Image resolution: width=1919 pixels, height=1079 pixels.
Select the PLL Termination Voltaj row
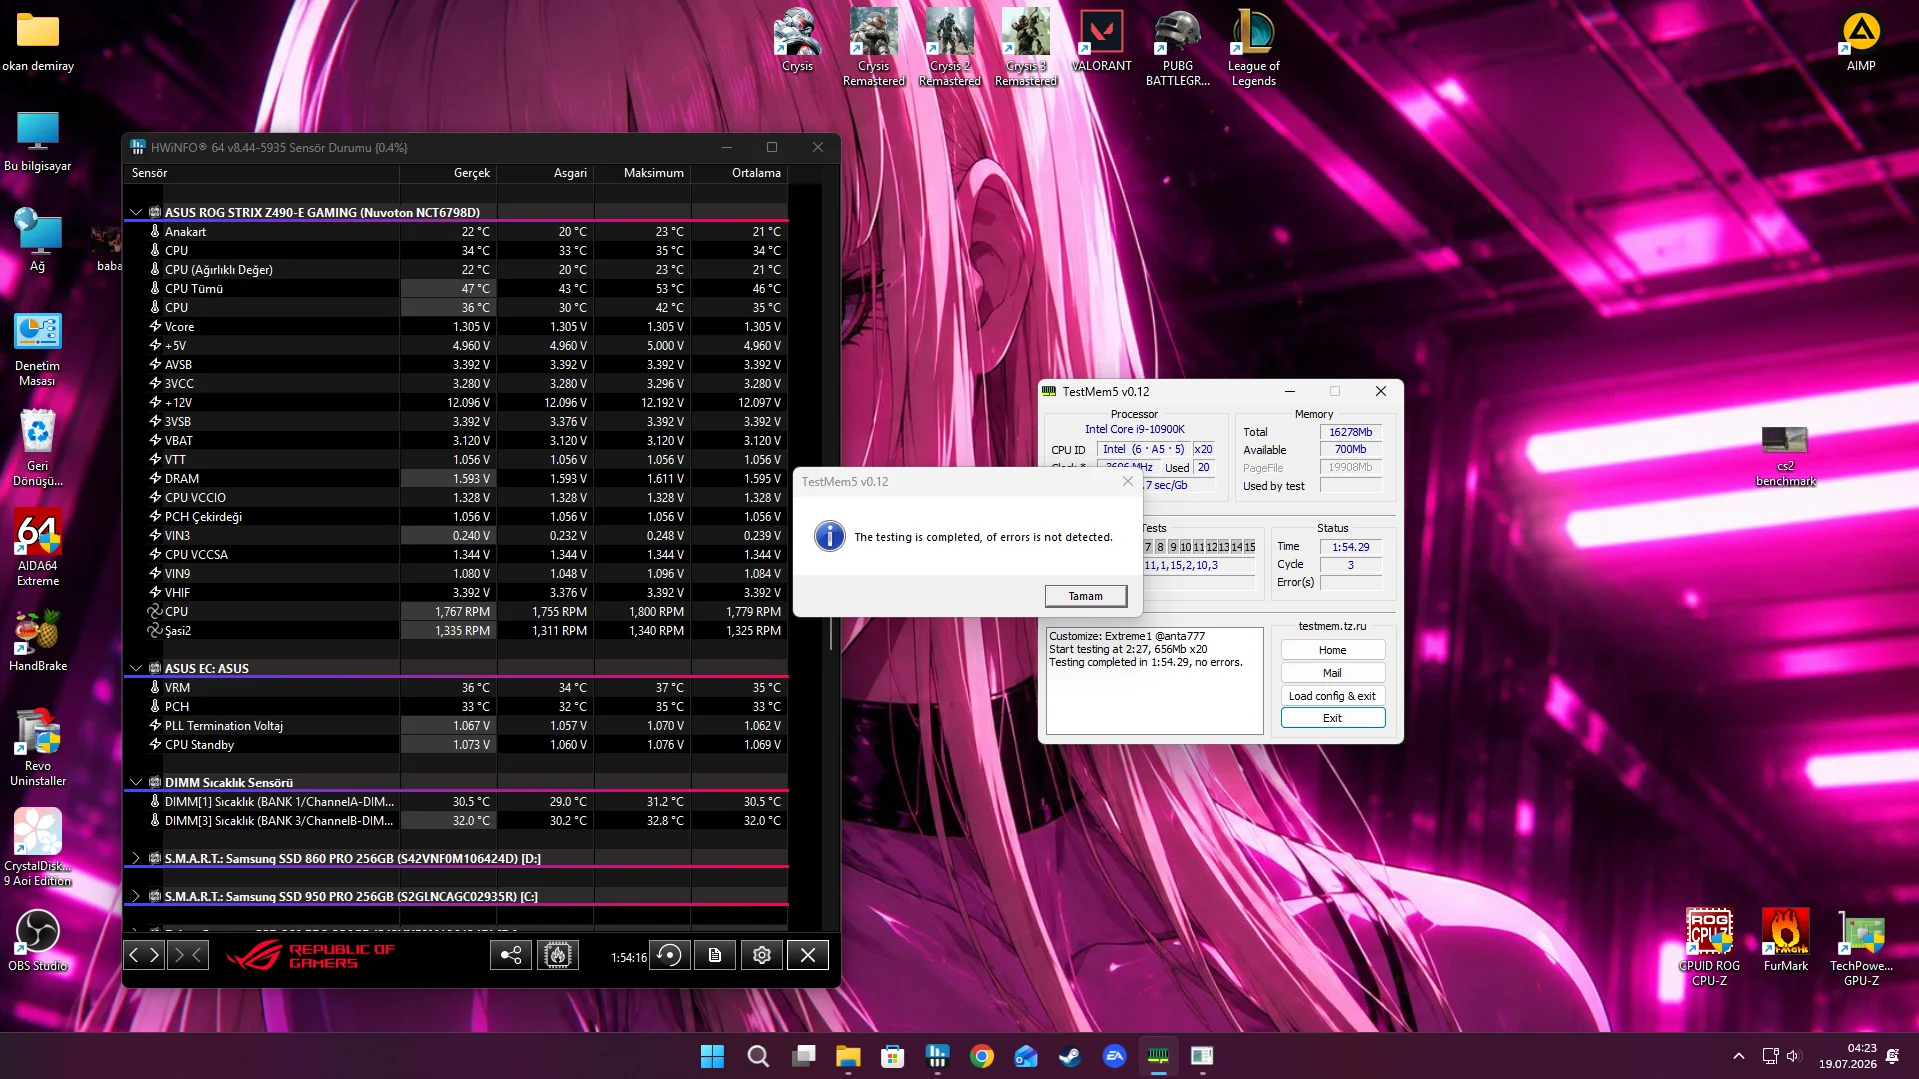[x=456, y=726]
